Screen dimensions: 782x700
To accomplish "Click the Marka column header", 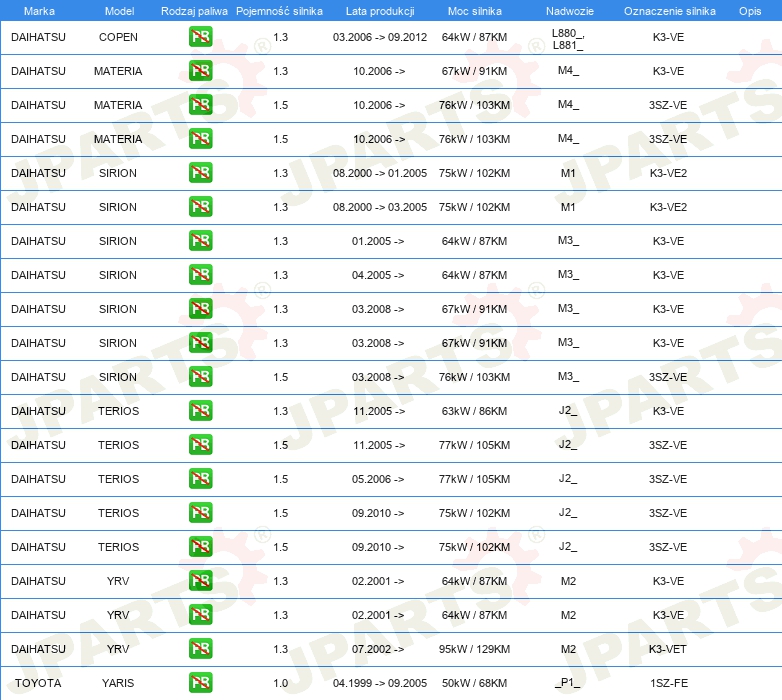I will pos(39,11).
